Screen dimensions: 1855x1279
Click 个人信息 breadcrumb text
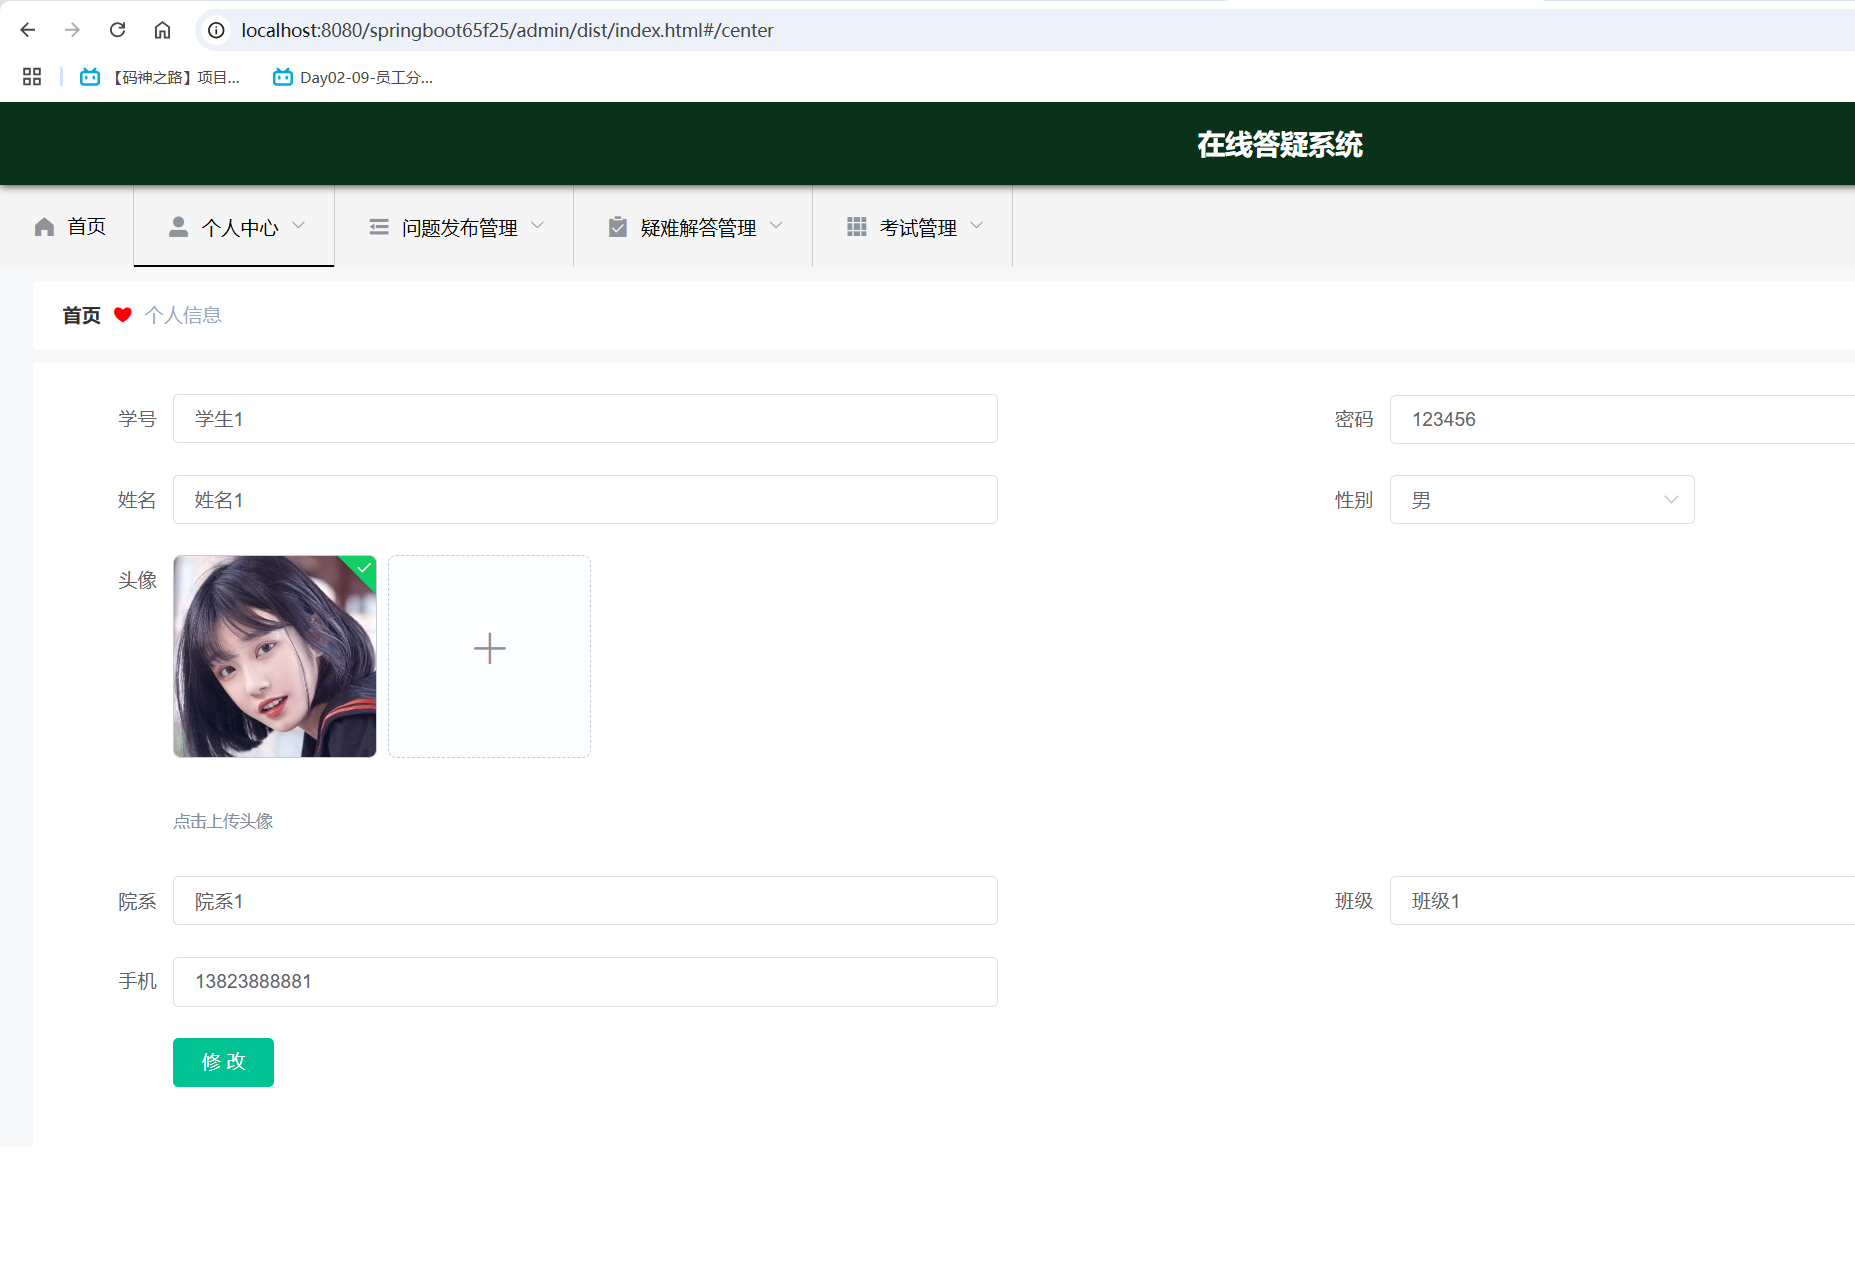183,315
